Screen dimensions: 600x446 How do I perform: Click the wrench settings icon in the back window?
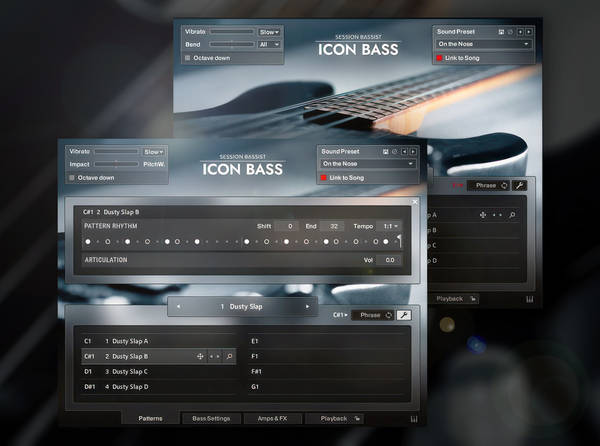pyautogui.click(x=519, y=186)
